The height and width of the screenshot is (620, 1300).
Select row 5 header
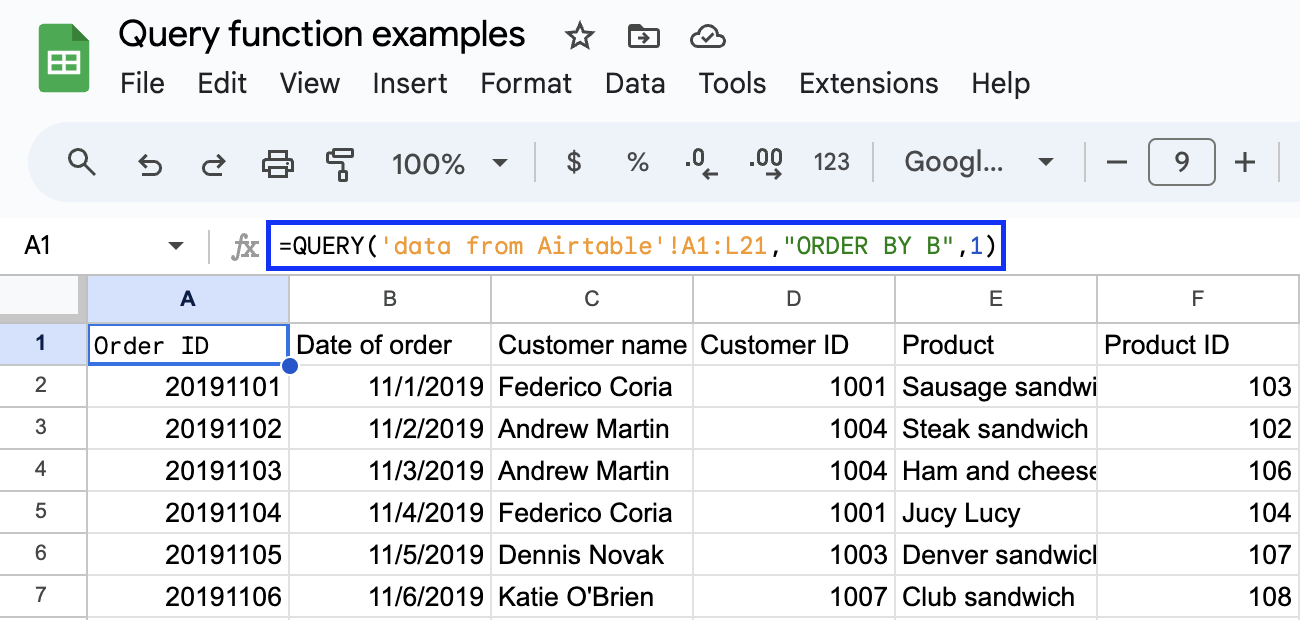tap(44, 512)
